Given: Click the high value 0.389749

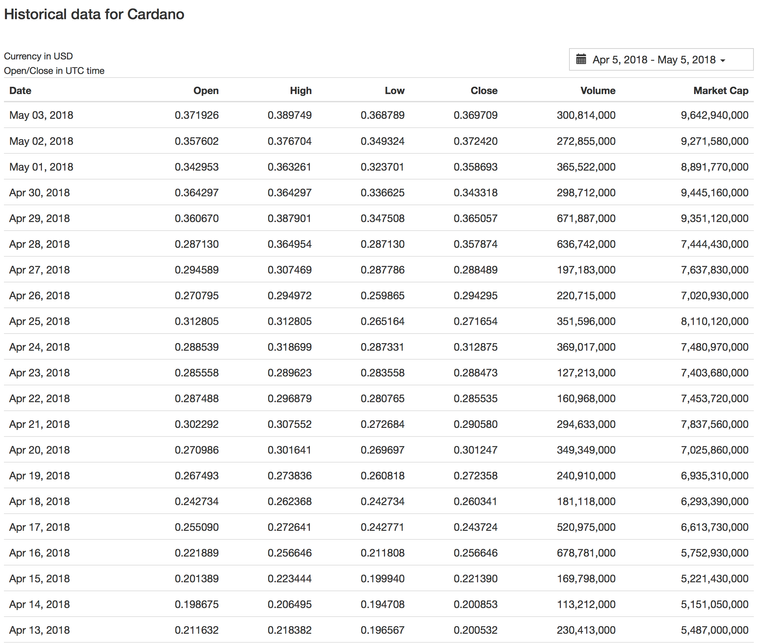Looking at the screenshot, I should click(x=289, y=116).
